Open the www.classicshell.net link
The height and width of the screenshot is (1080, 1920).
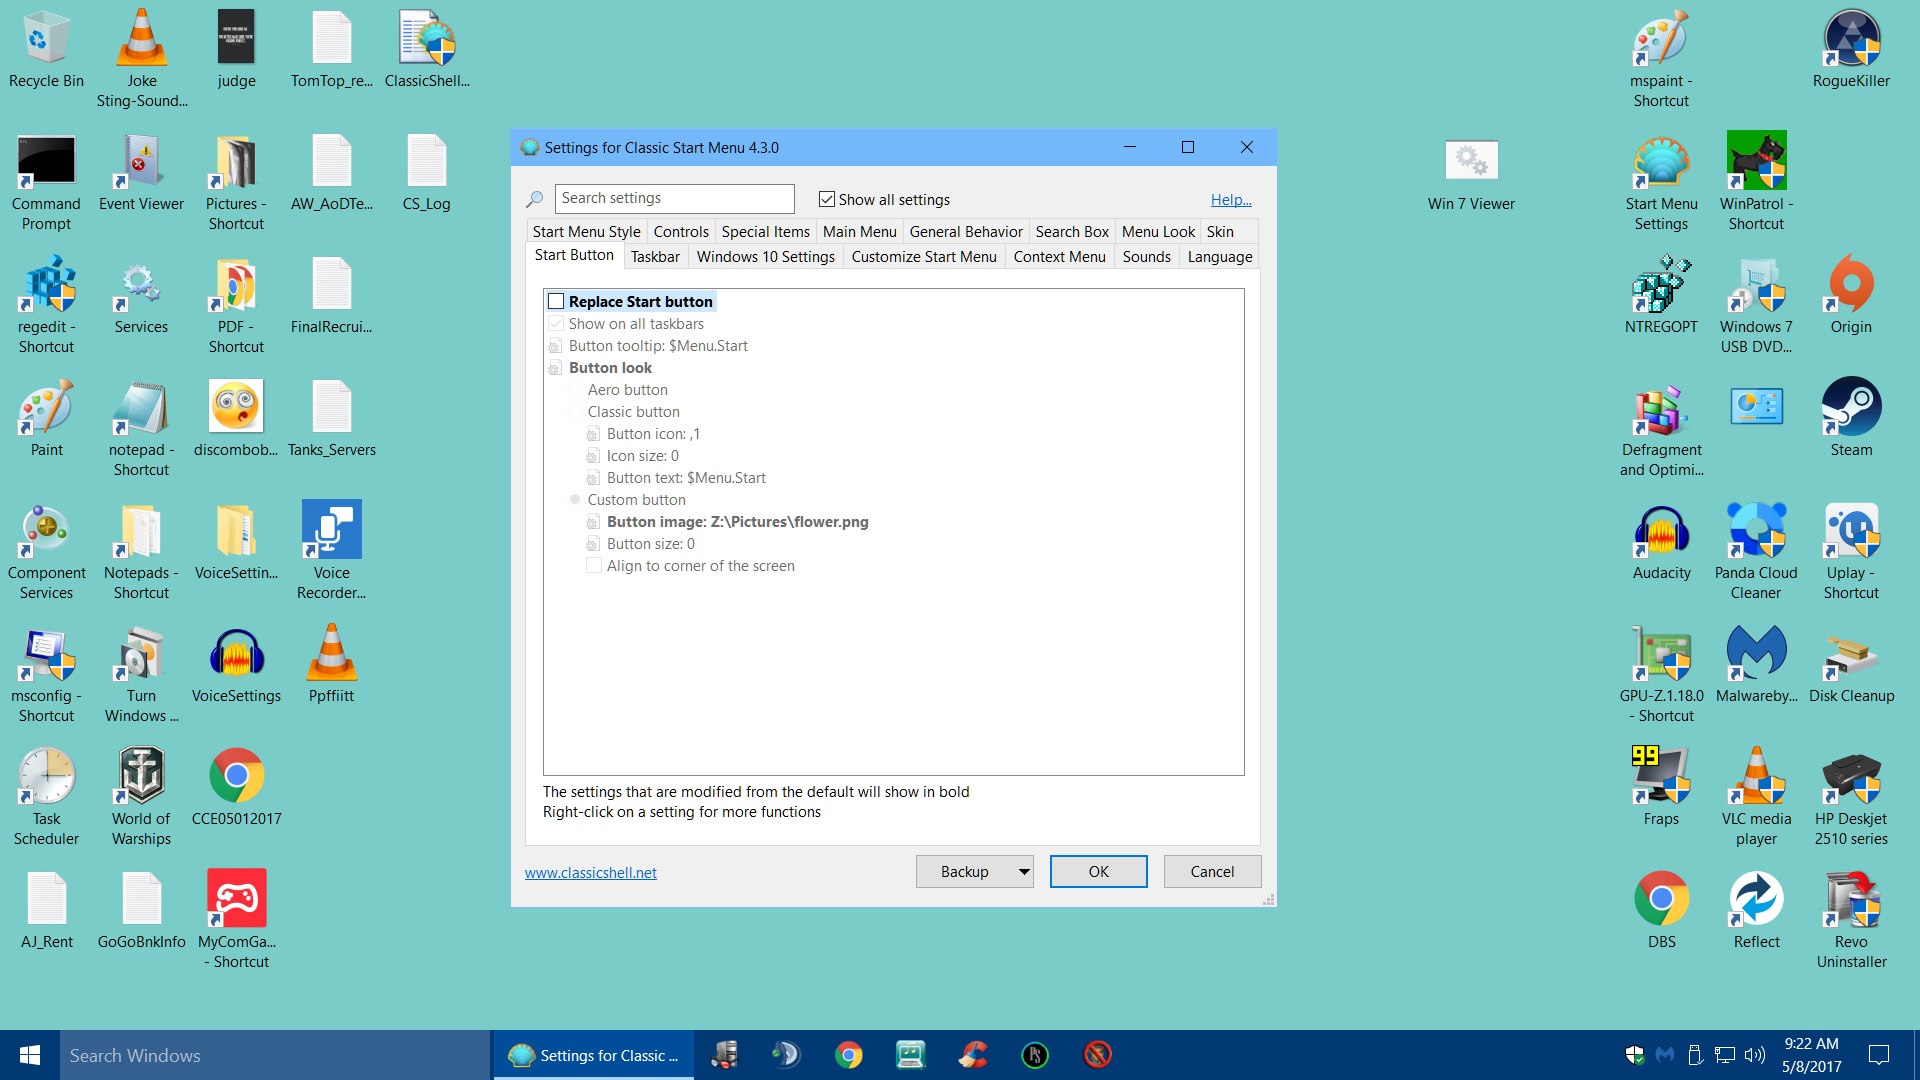590,873
